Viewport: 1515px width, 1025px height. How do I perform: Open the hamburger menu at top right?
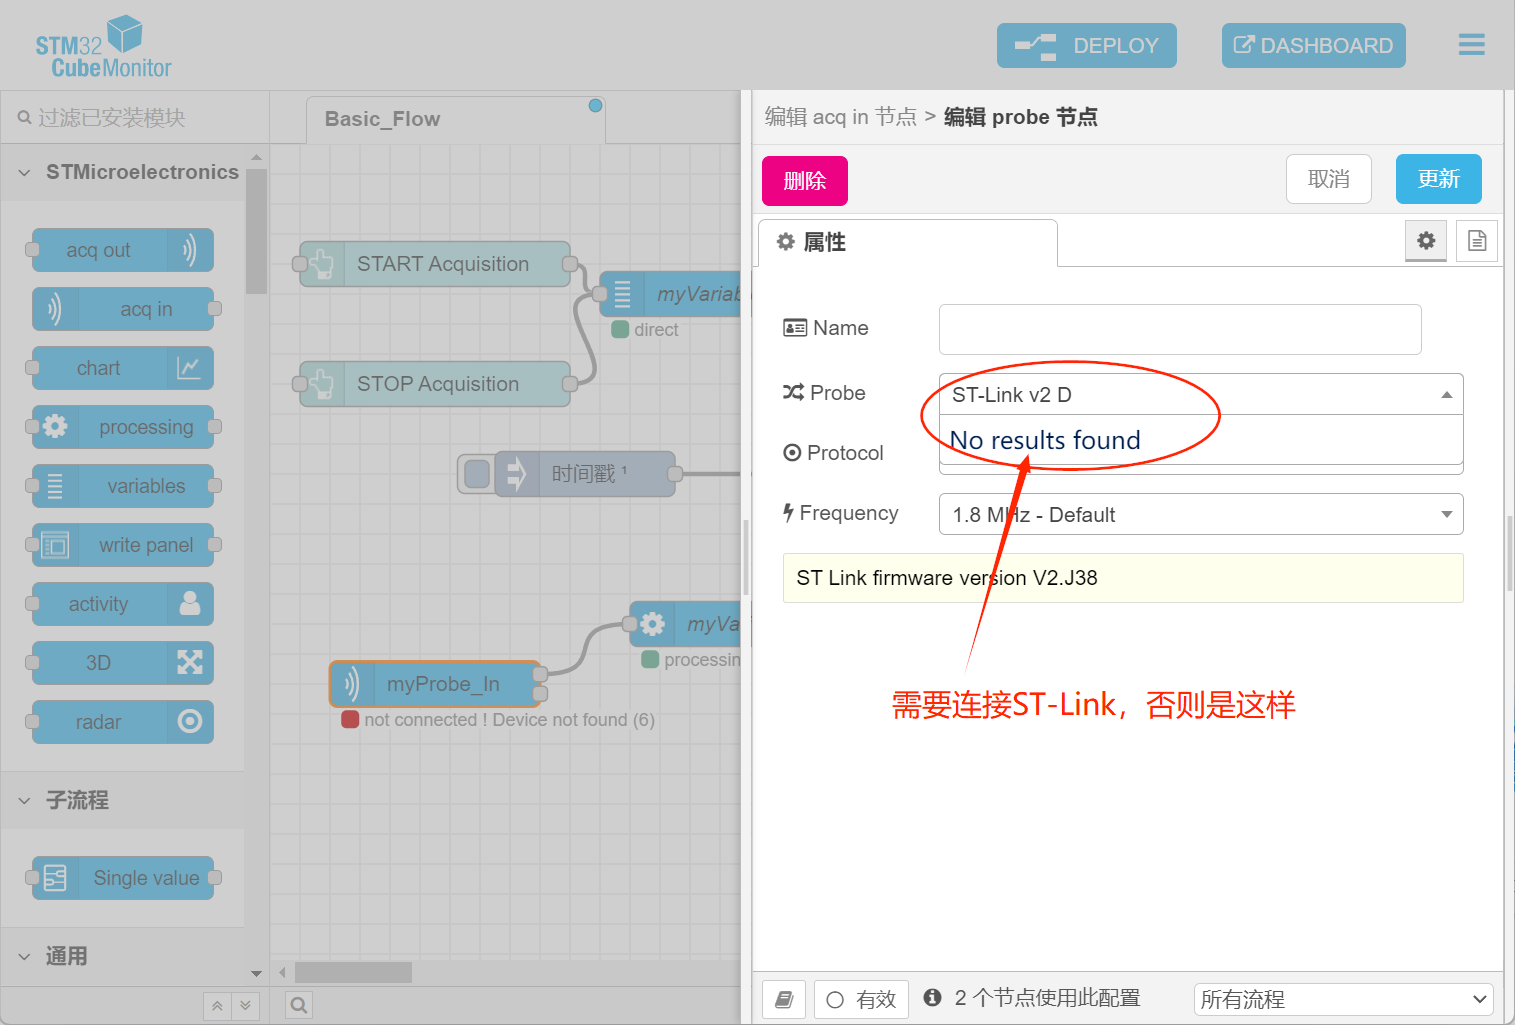1471,45
